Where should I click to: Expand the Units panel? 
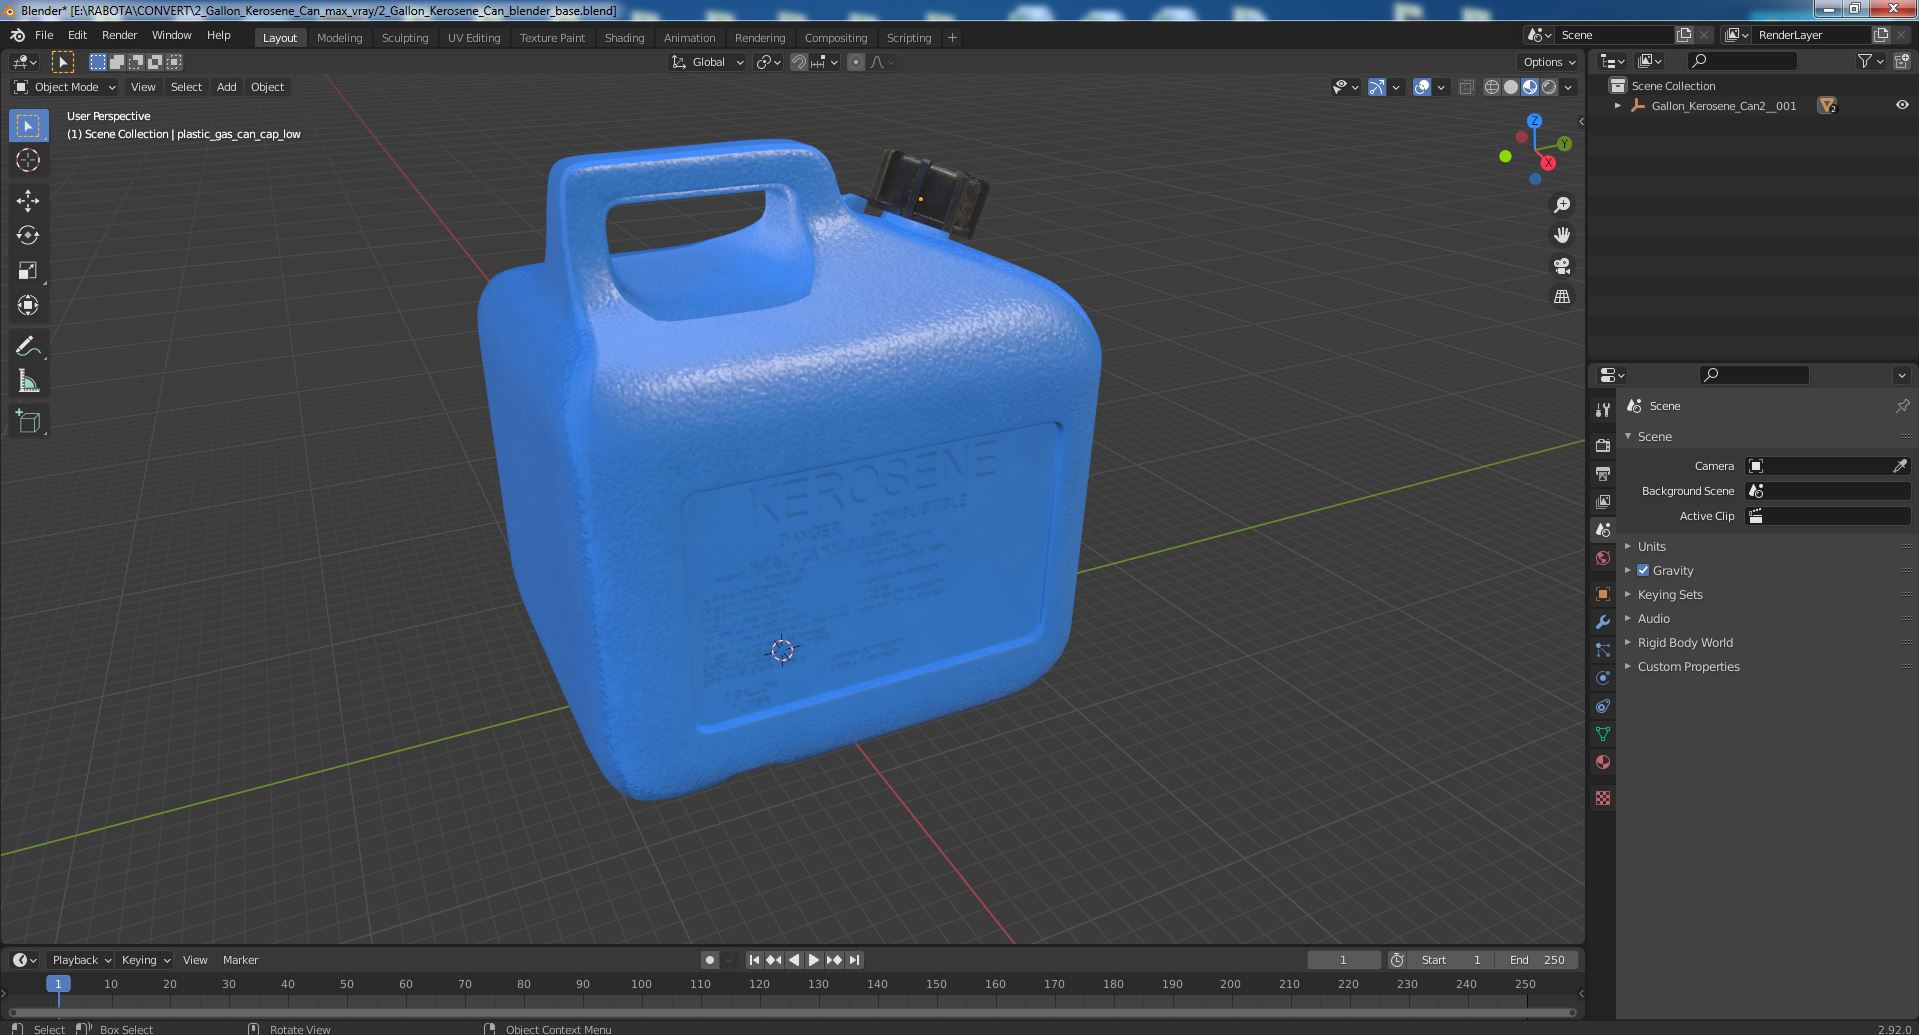pyautogui.click(x=1651, y=546)
